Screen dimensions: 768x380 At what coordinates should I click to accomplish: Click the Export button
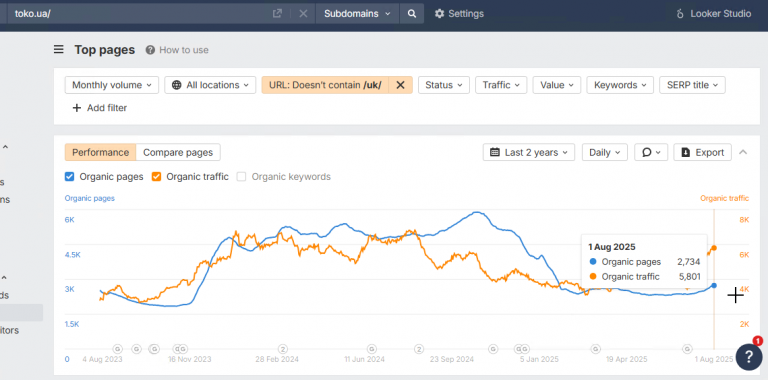coord(702,152)
